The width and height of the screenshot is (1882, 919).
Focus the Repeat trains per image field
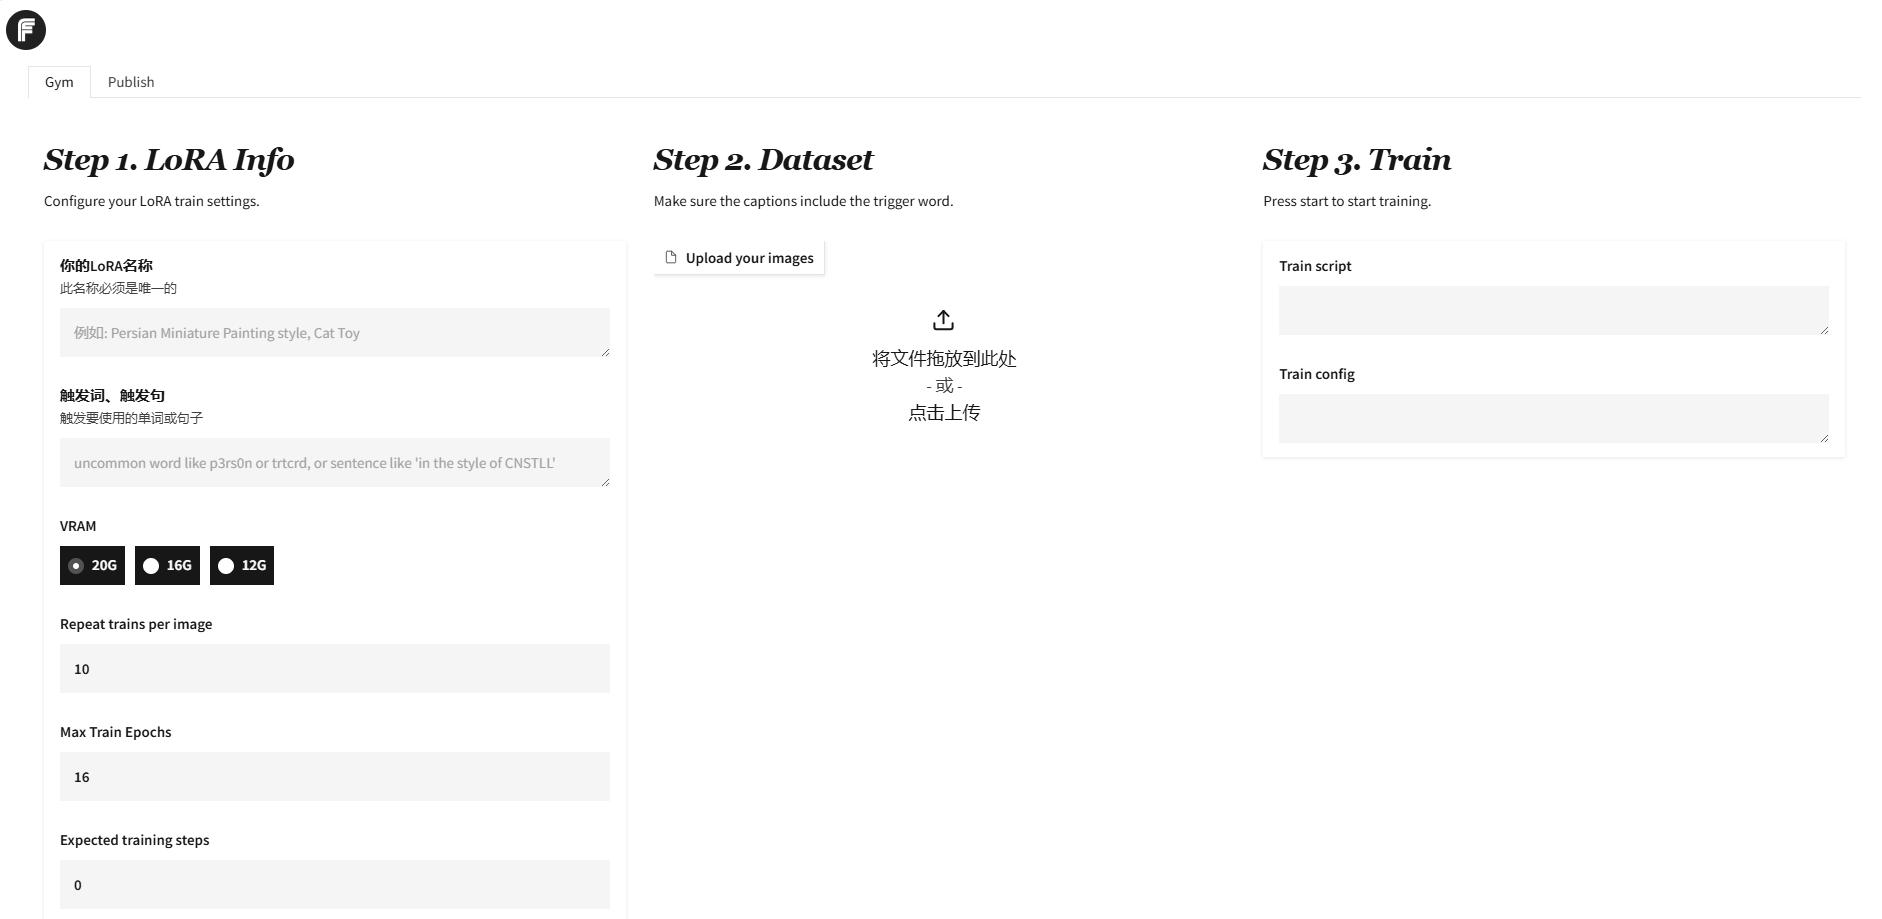[x=334, y=668]
